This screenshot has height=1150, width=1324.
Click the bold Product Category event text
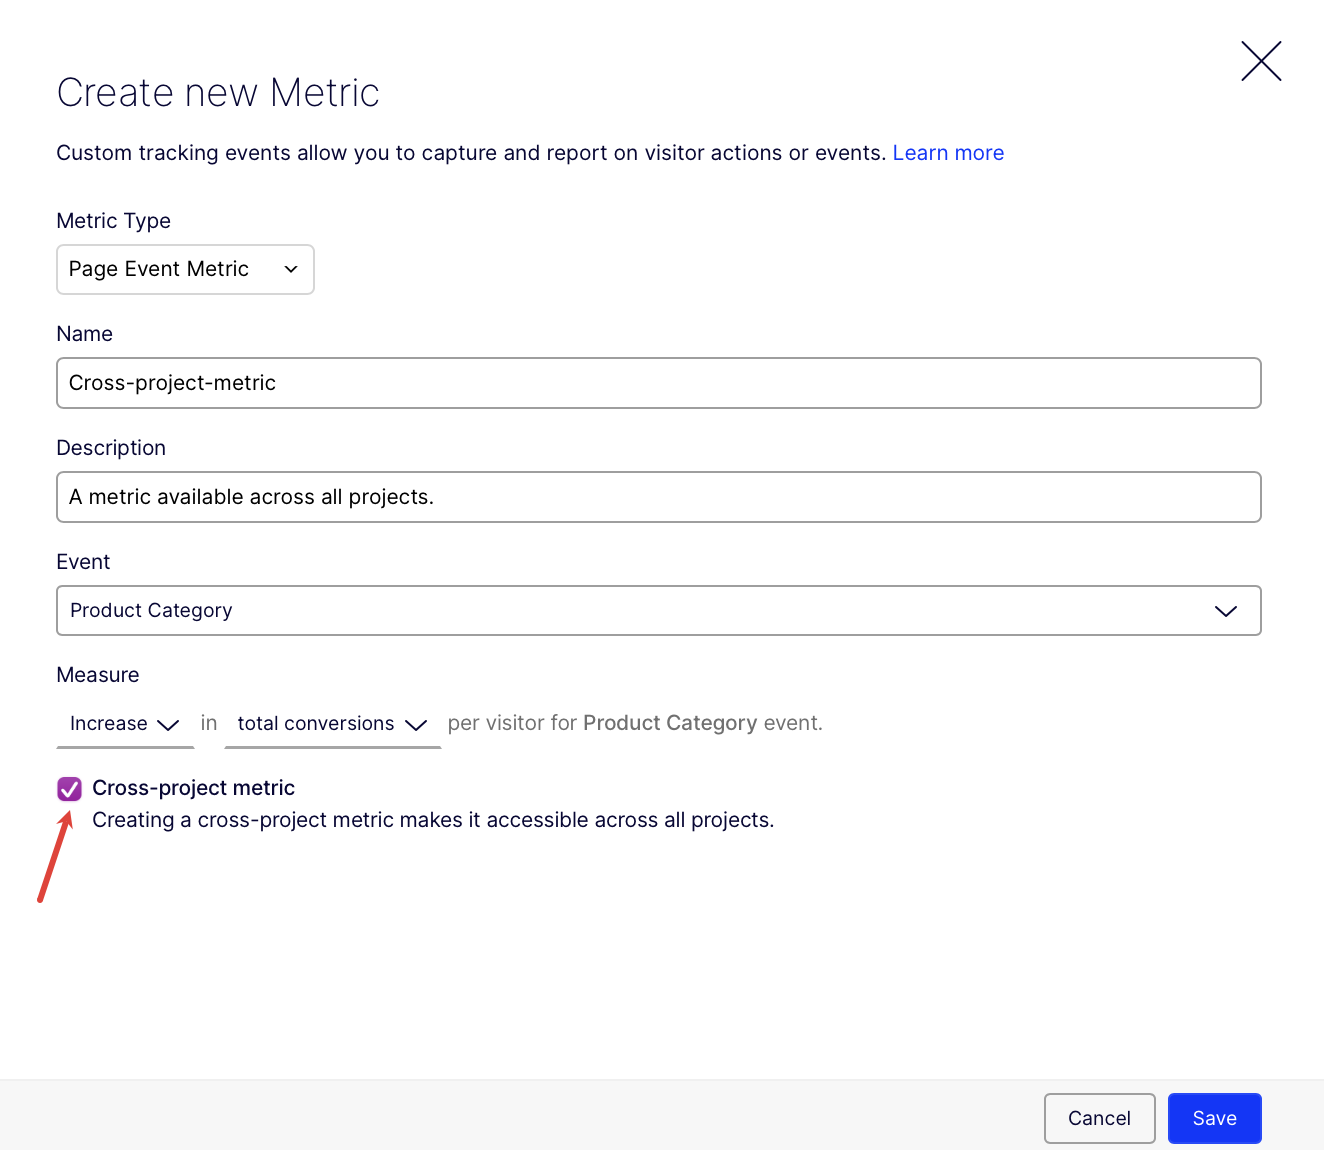[670, 723]
